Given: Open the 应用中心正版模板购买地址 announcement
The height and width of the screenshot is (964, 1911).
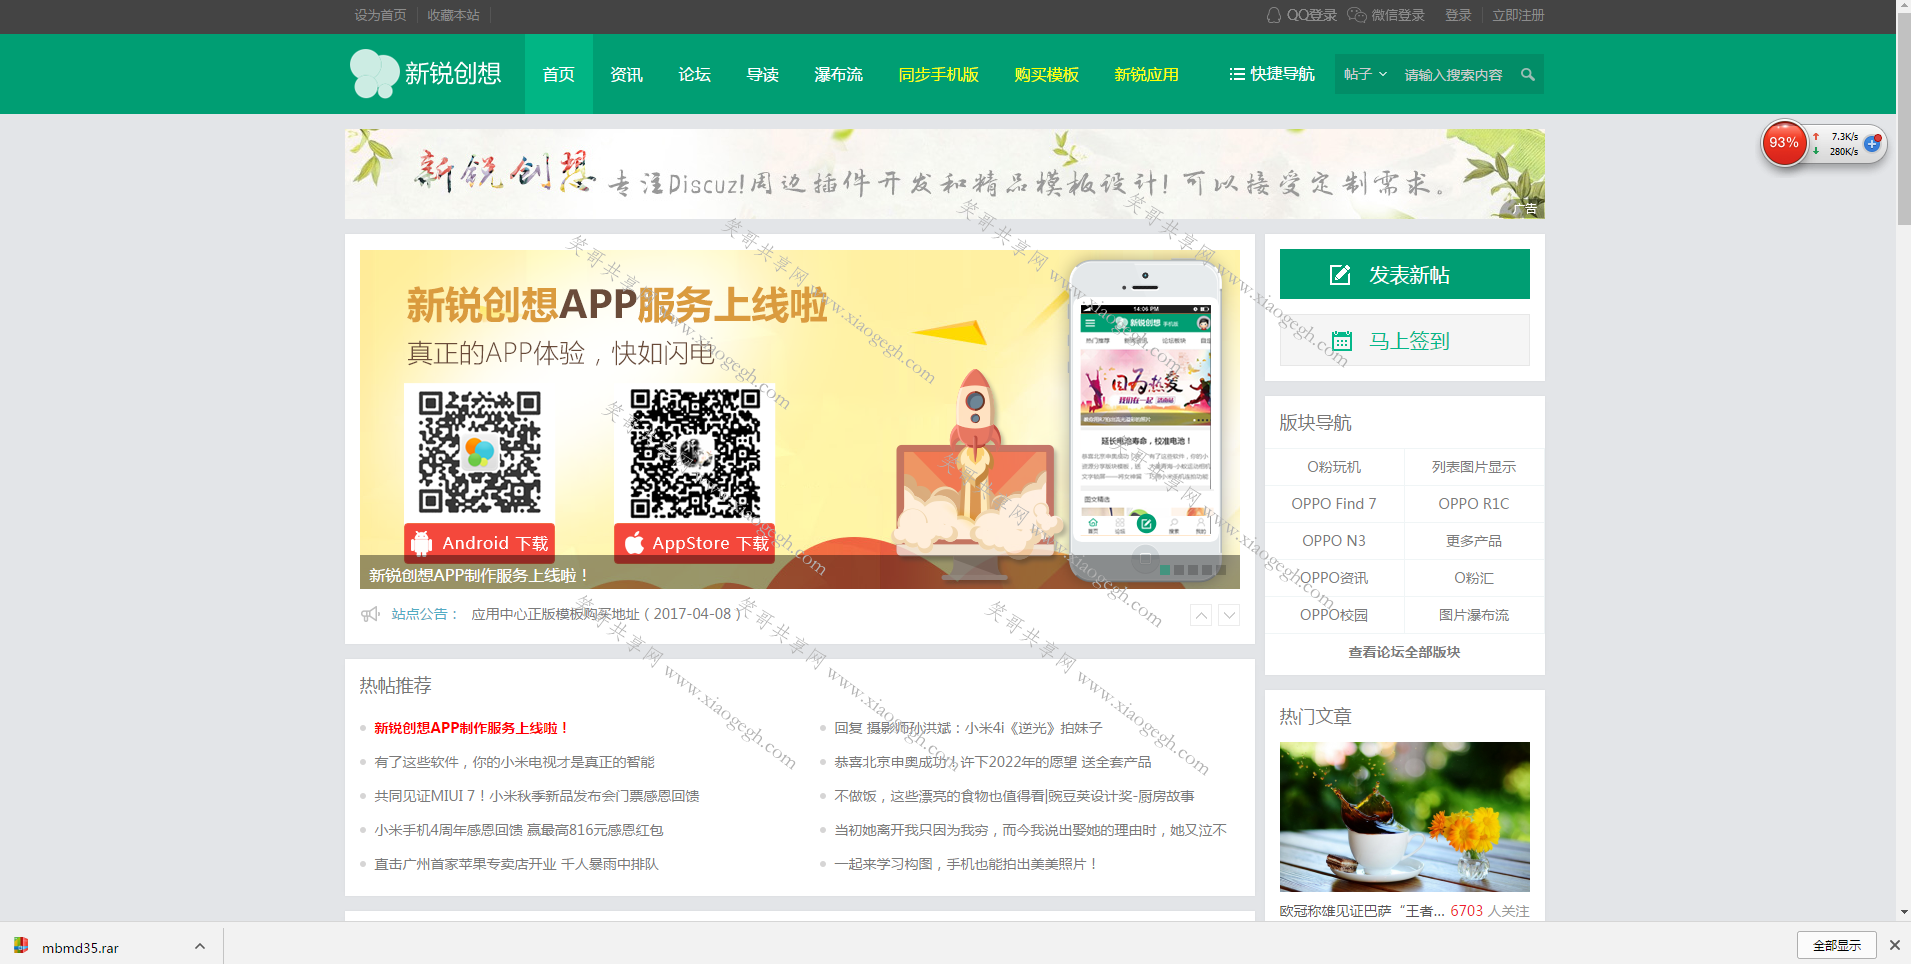Looking at the screenshot, I should click(x=606, y=614).
